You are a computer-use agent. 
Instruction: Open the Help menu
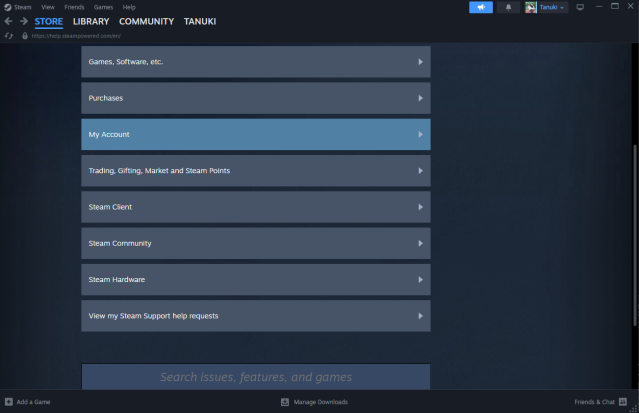(129, 7)
